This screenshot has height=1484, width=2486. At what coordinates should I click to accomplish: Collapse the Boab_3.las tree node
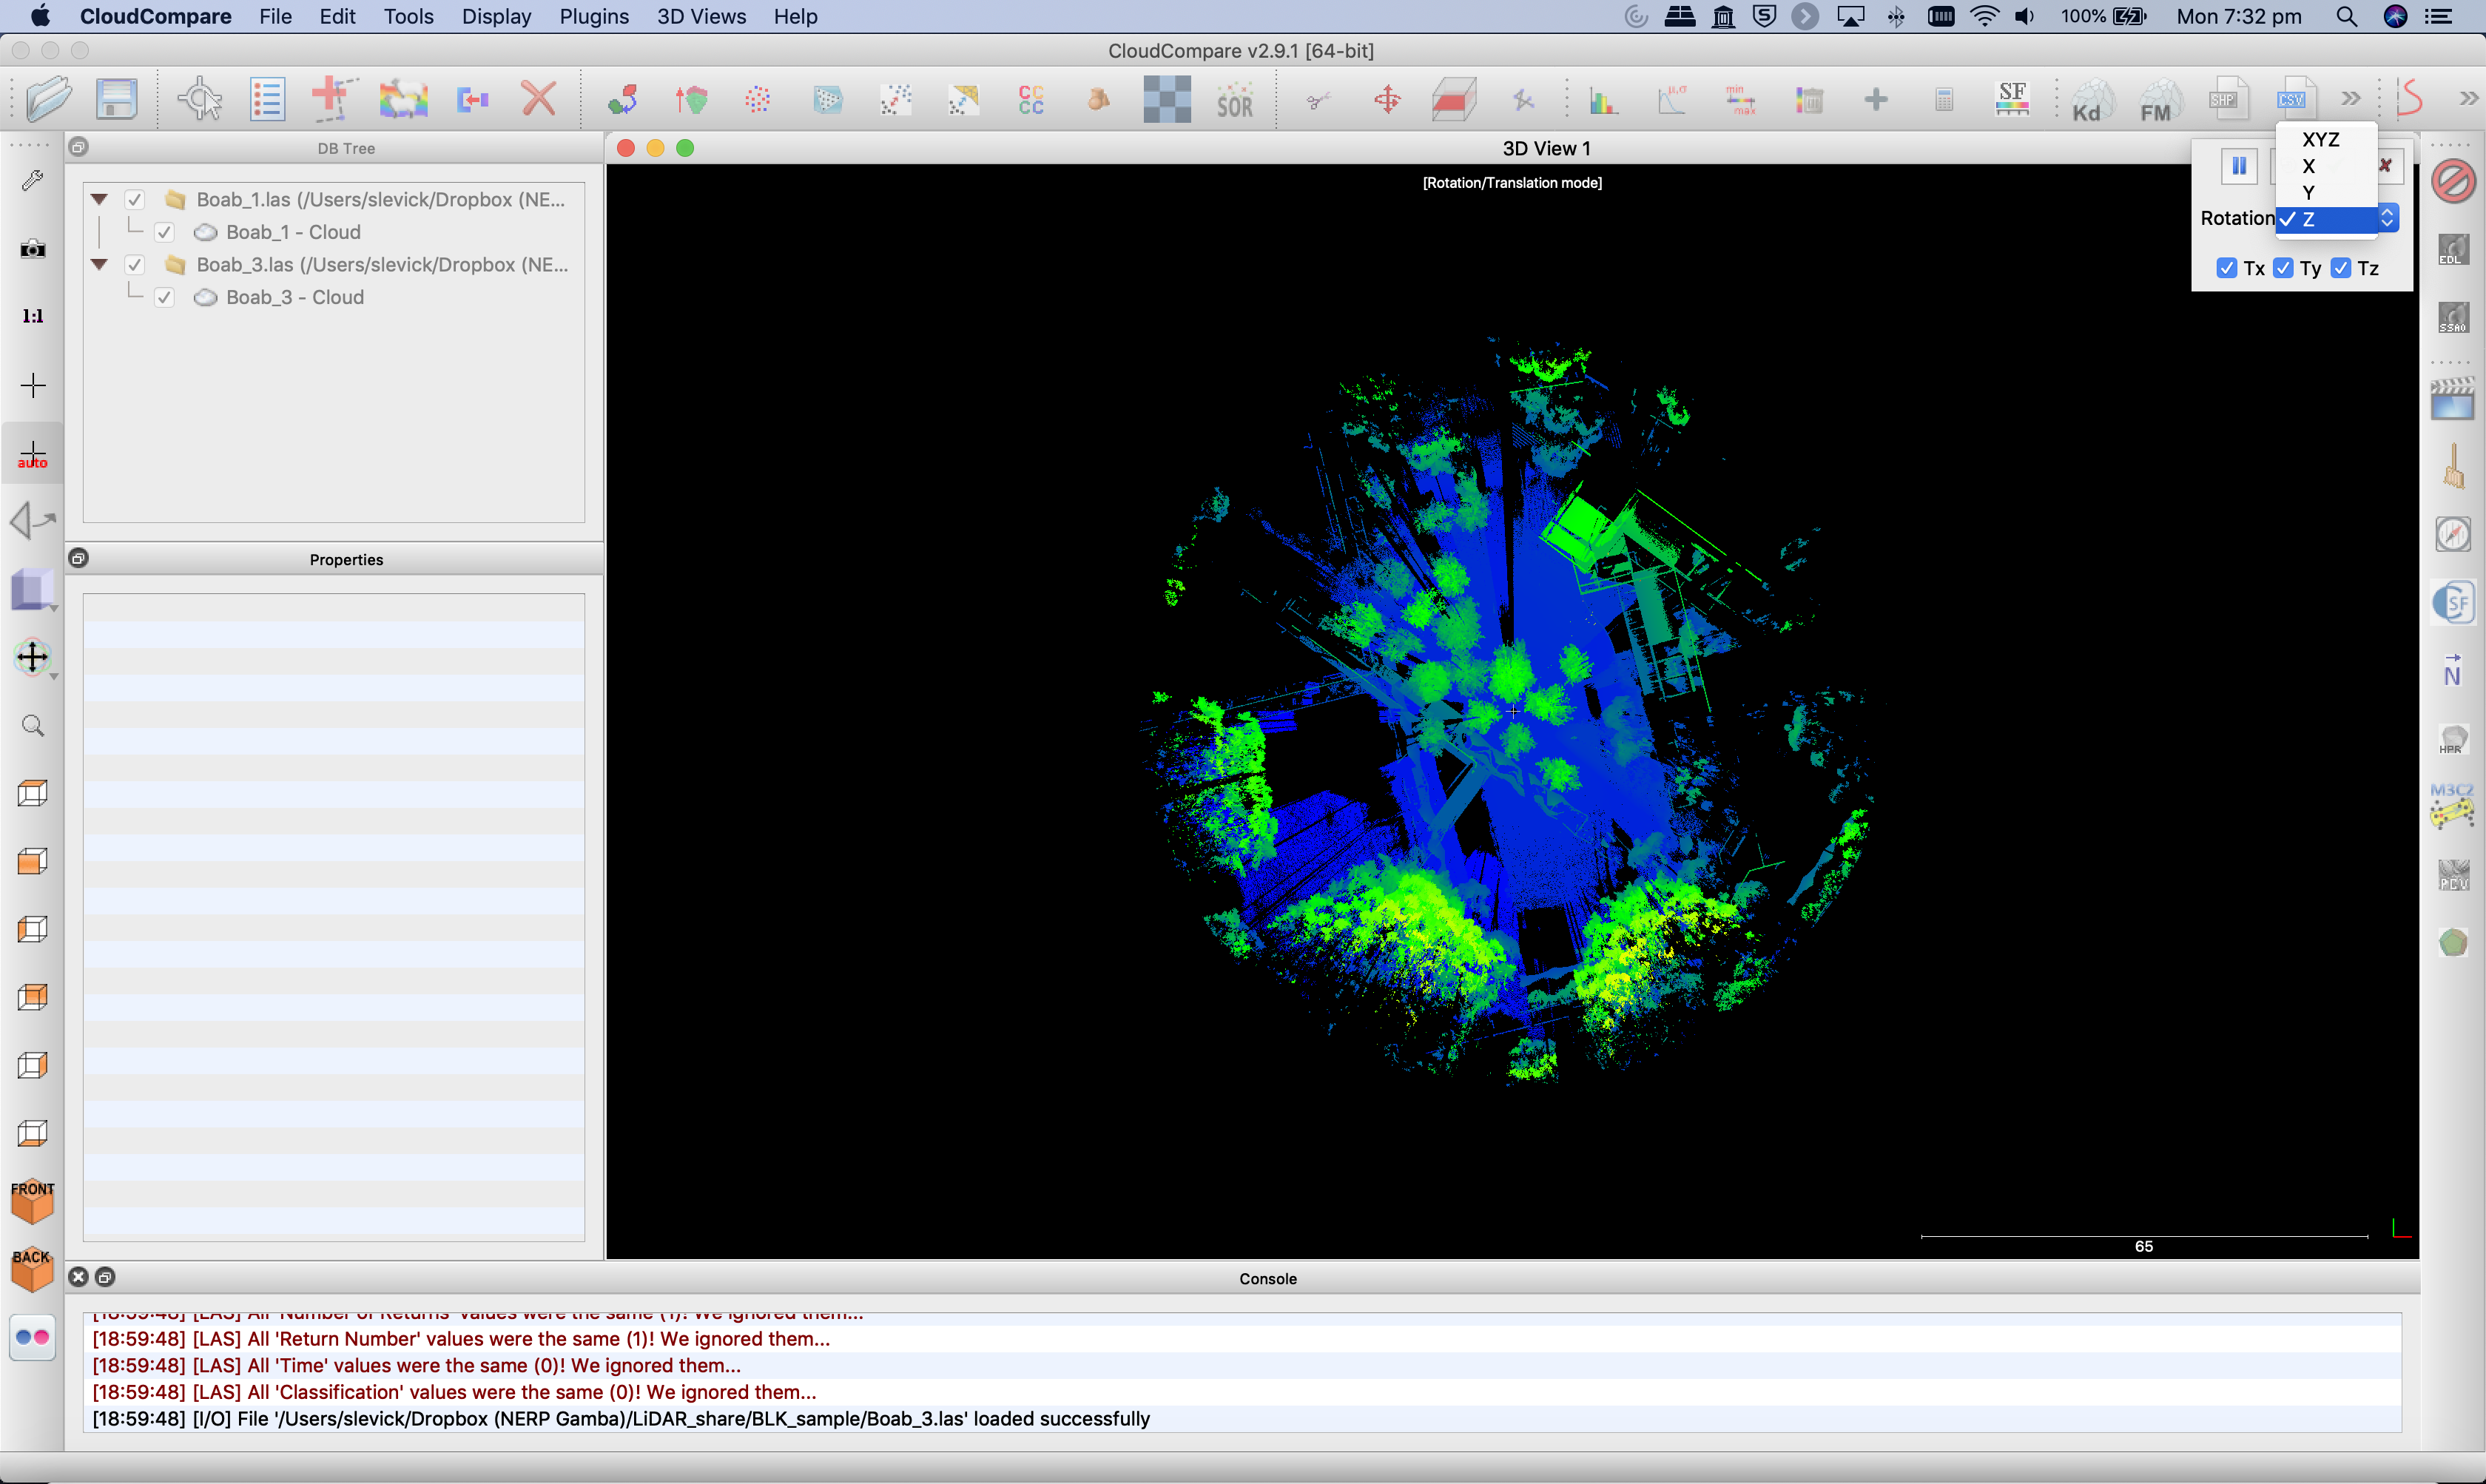point(99,265)
